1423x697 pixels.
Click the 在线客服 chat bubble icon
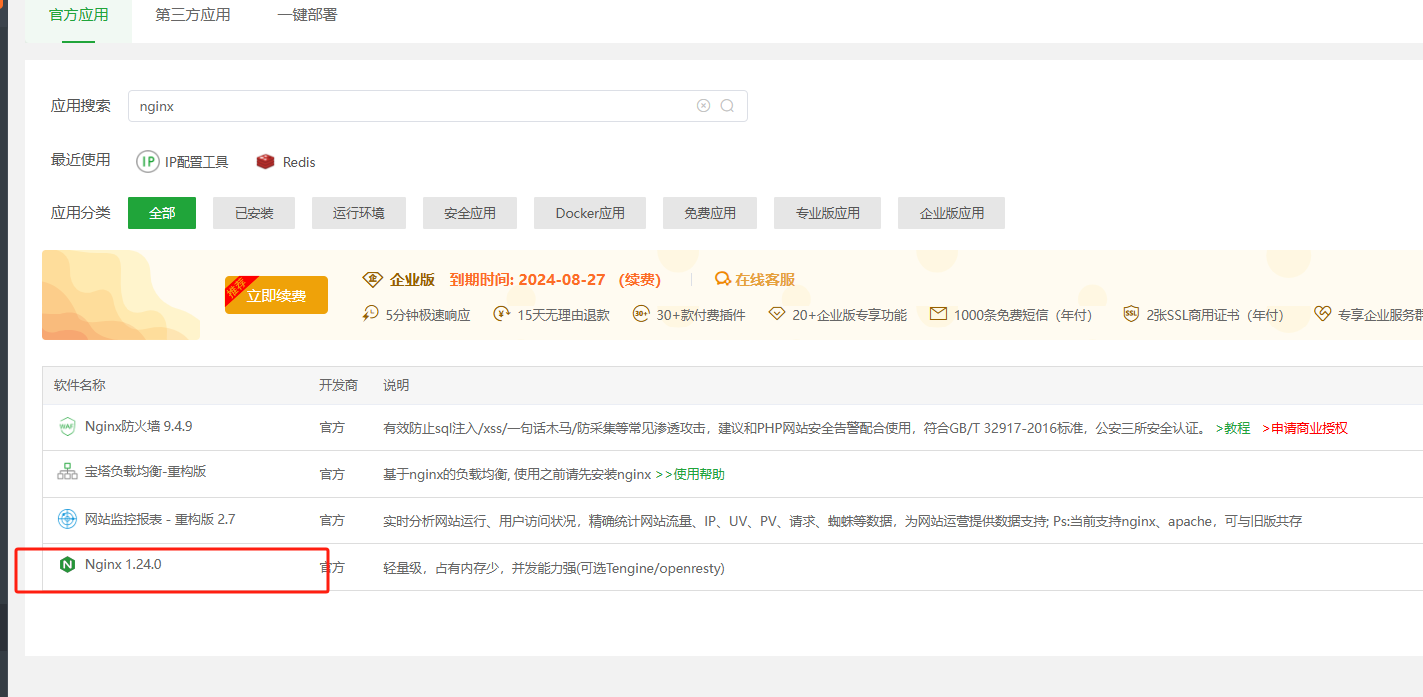pos(723,279)
